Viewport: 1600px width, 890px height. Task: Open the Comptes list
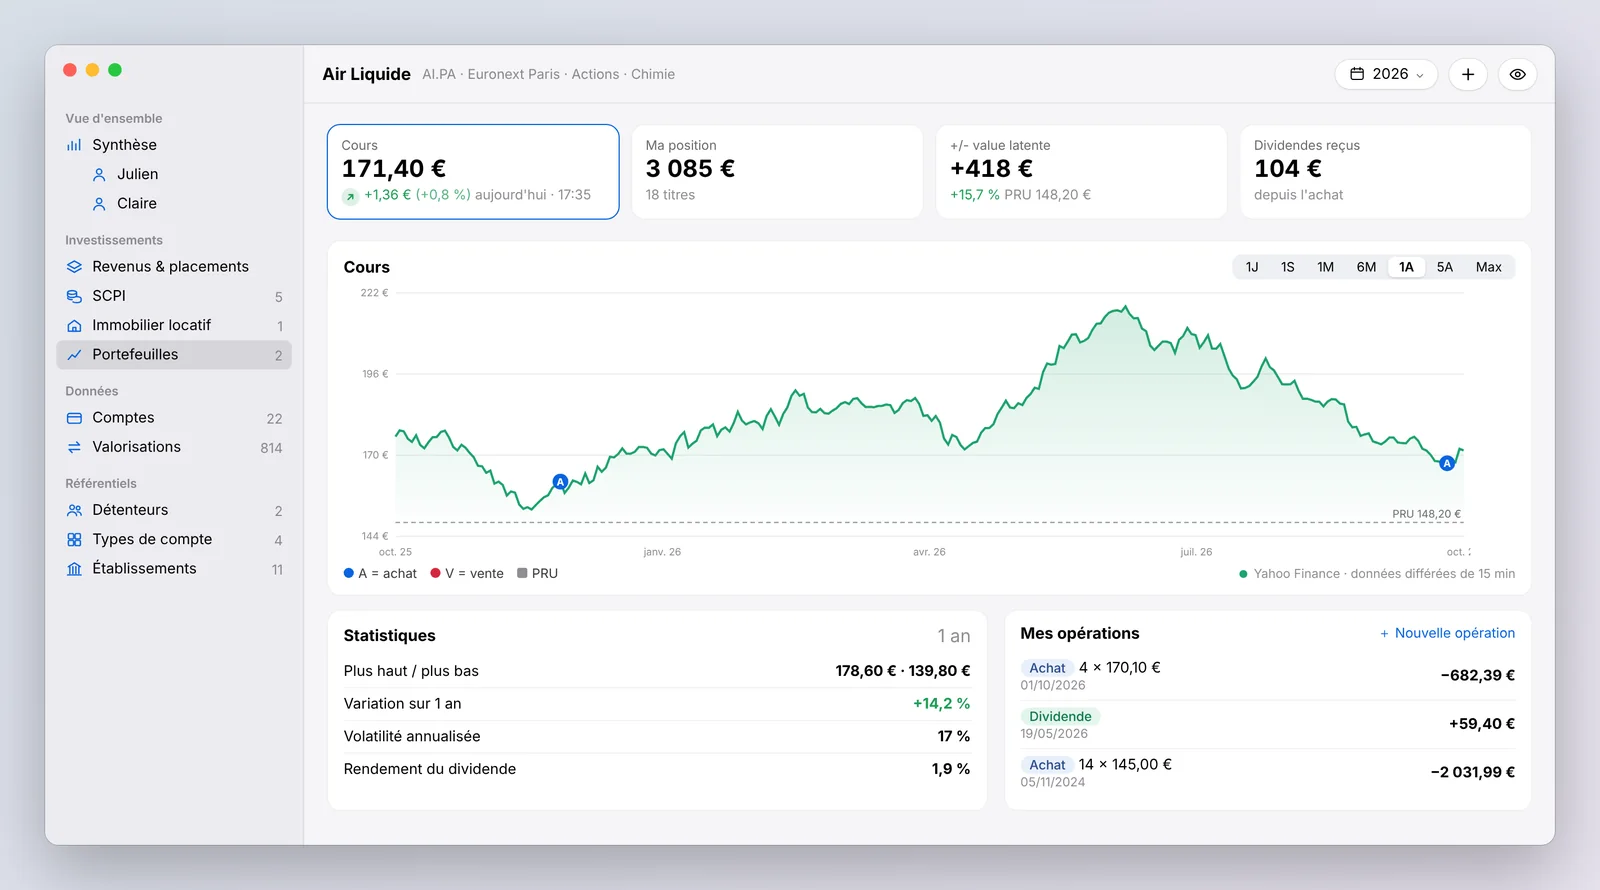[174, 418]
